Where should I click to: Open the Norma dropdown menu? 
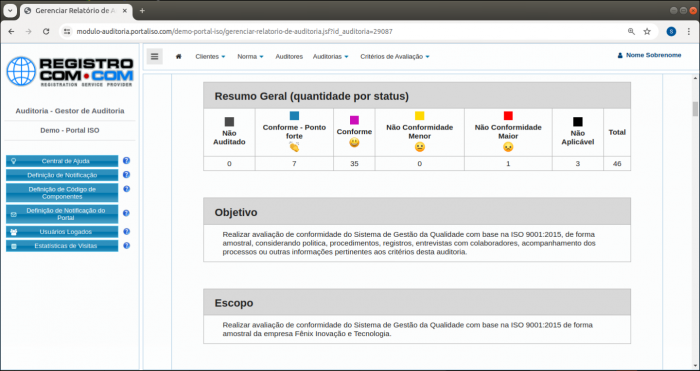pyautogui.click(x=250, y=57)
